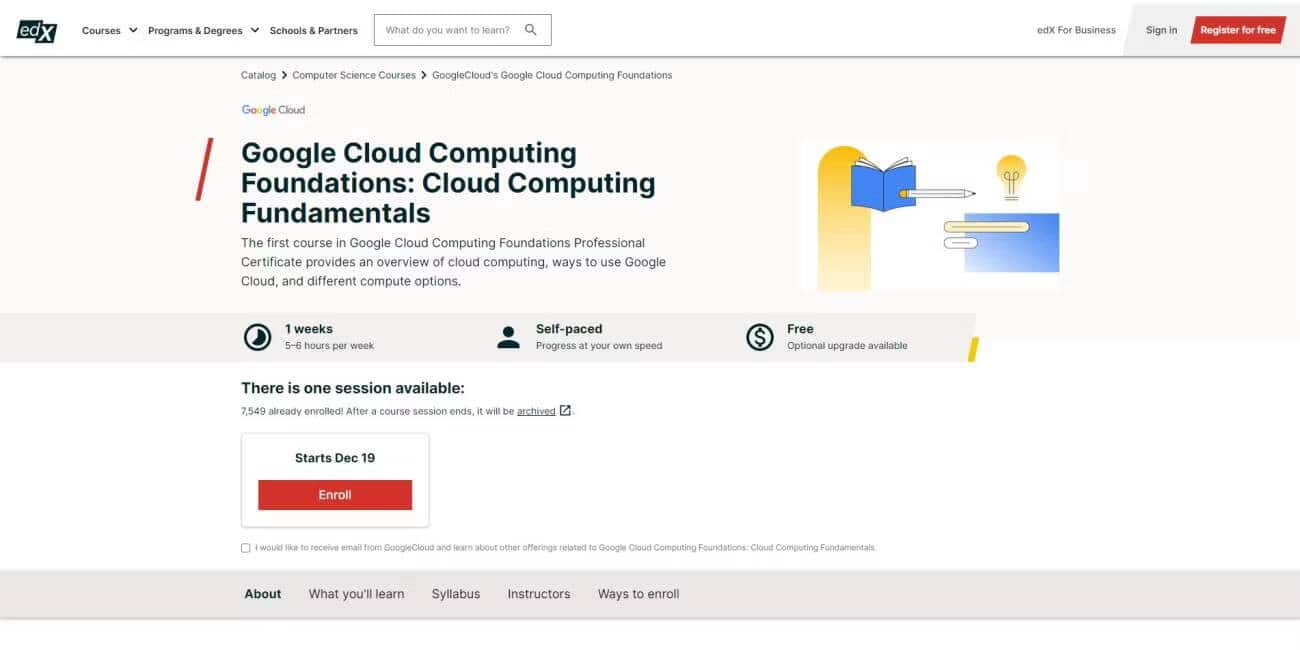Click Optional upgrade available text
The height and width of the screenshot is (650, 1300).
[847, 346]
